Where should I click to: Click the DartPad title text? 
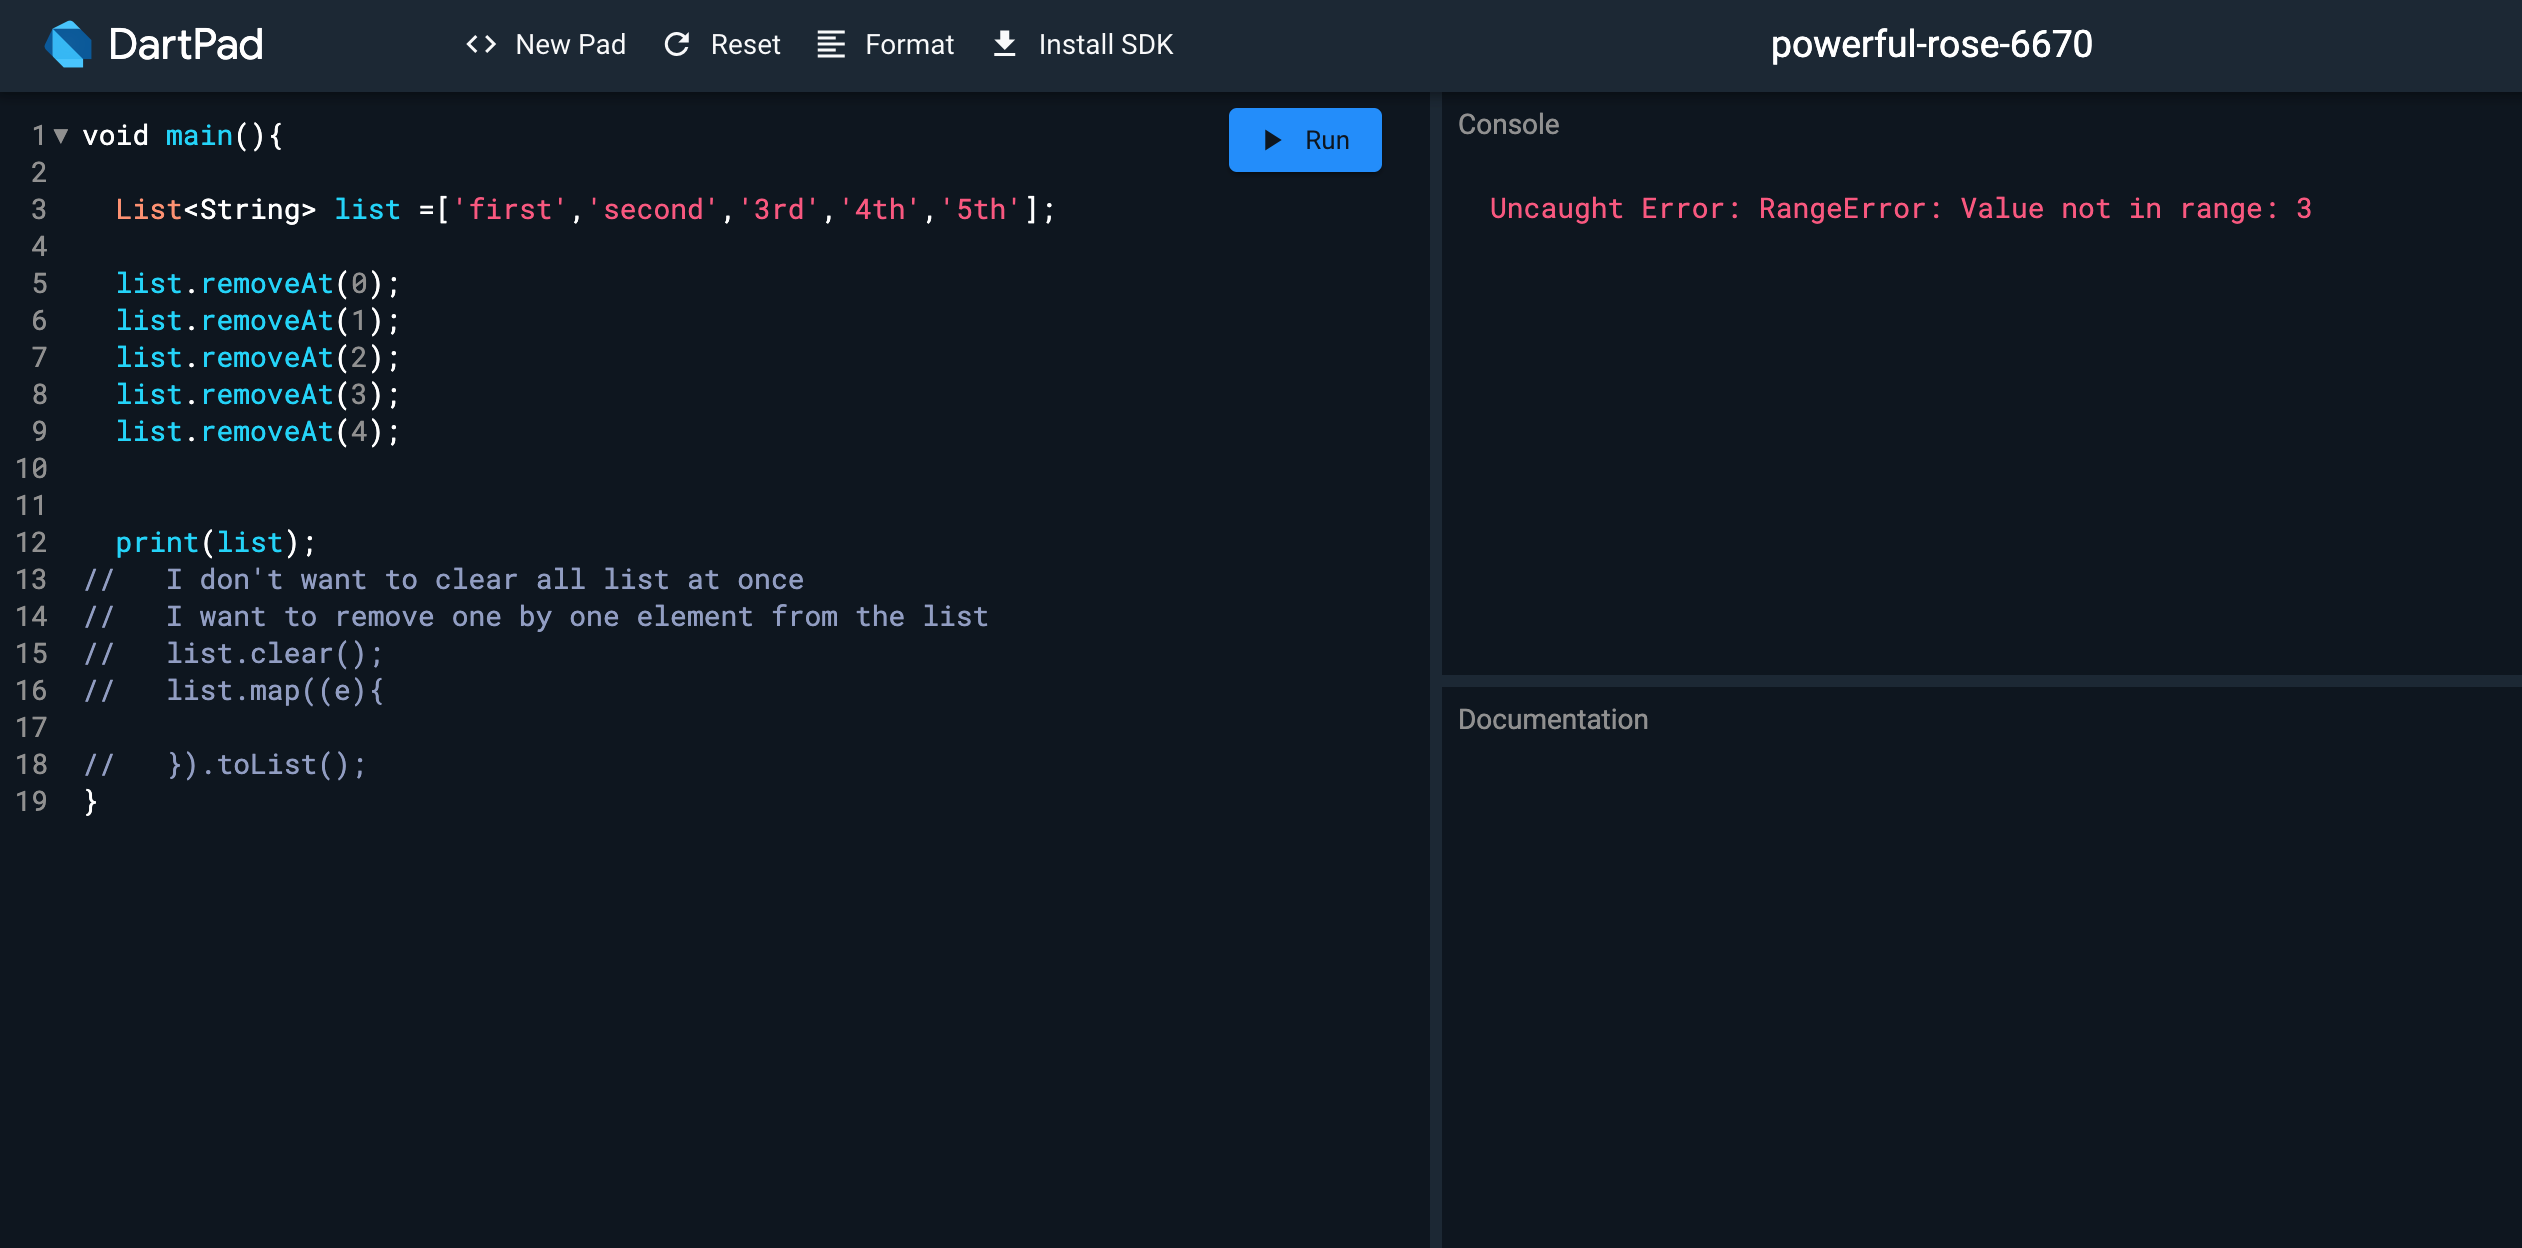tap(186, 44)
